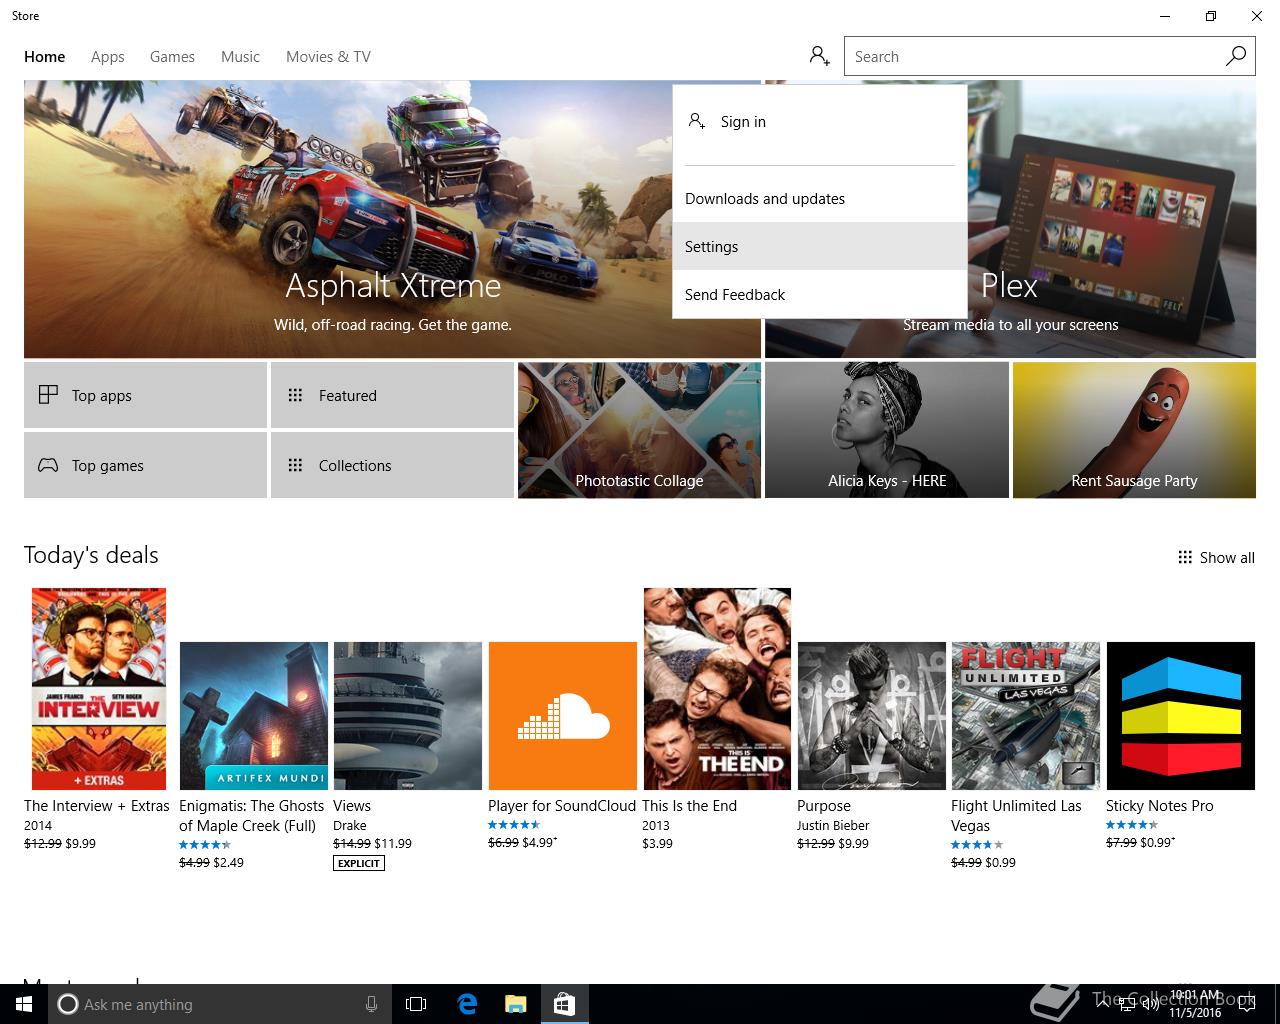1280x1024 pixels.
Task: Open the Alicia Keys - HERE tile
Action: click(x=887, y=430)
